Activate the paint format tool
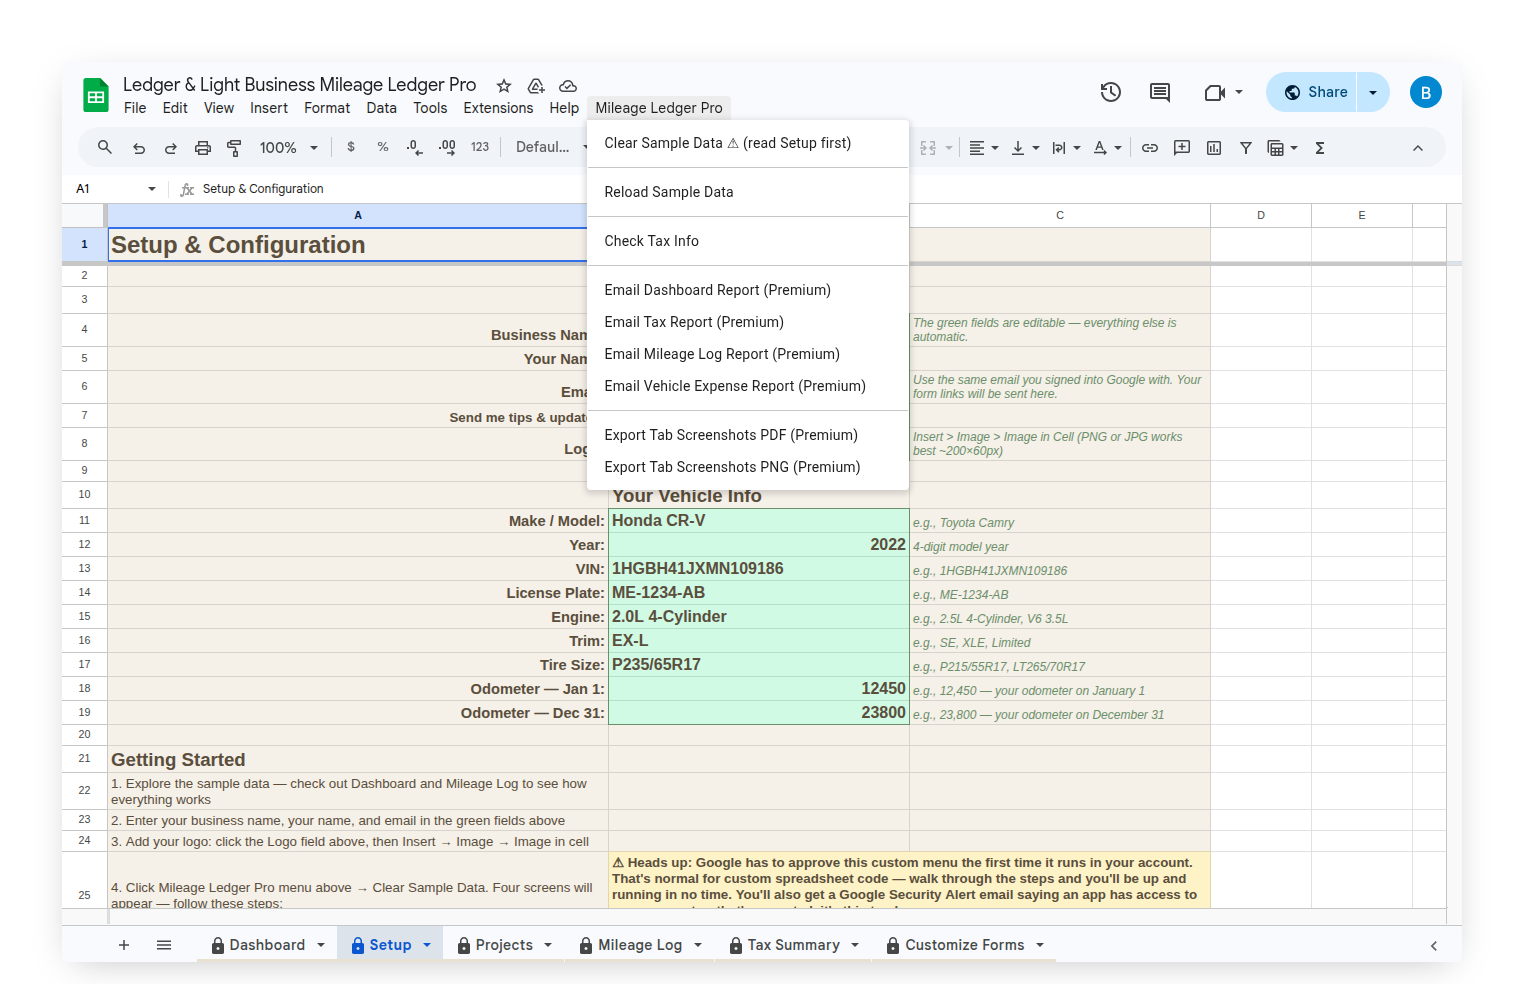This screenshot has height=984, width=1524. point(235,148)
